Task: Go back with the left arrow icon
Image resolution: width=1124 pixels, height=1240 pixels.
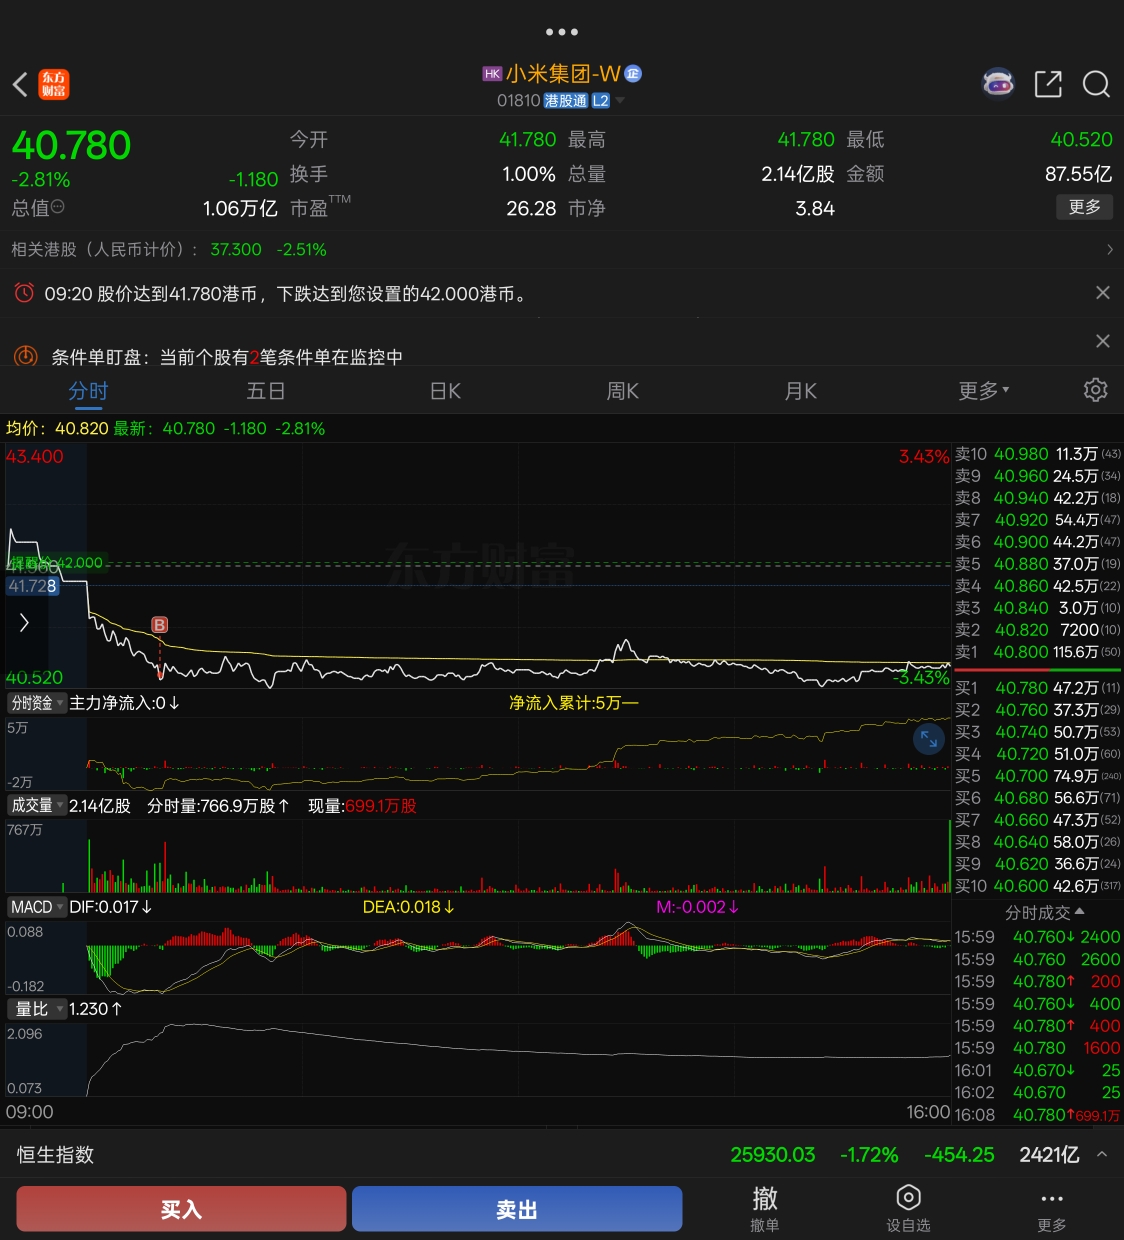Action: (x=20, y=84)
